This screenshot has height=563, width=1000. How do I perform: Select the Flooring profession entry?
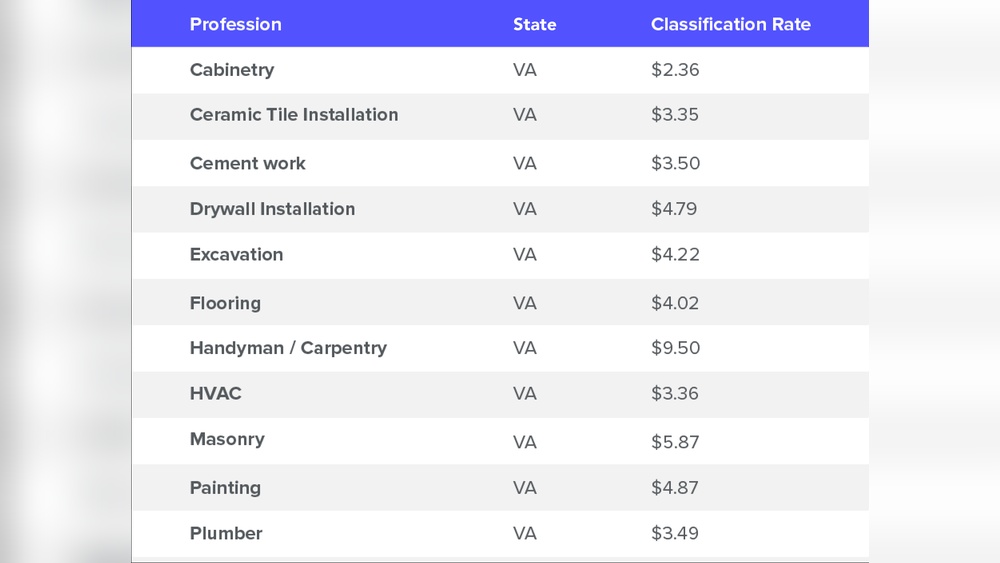225,303
